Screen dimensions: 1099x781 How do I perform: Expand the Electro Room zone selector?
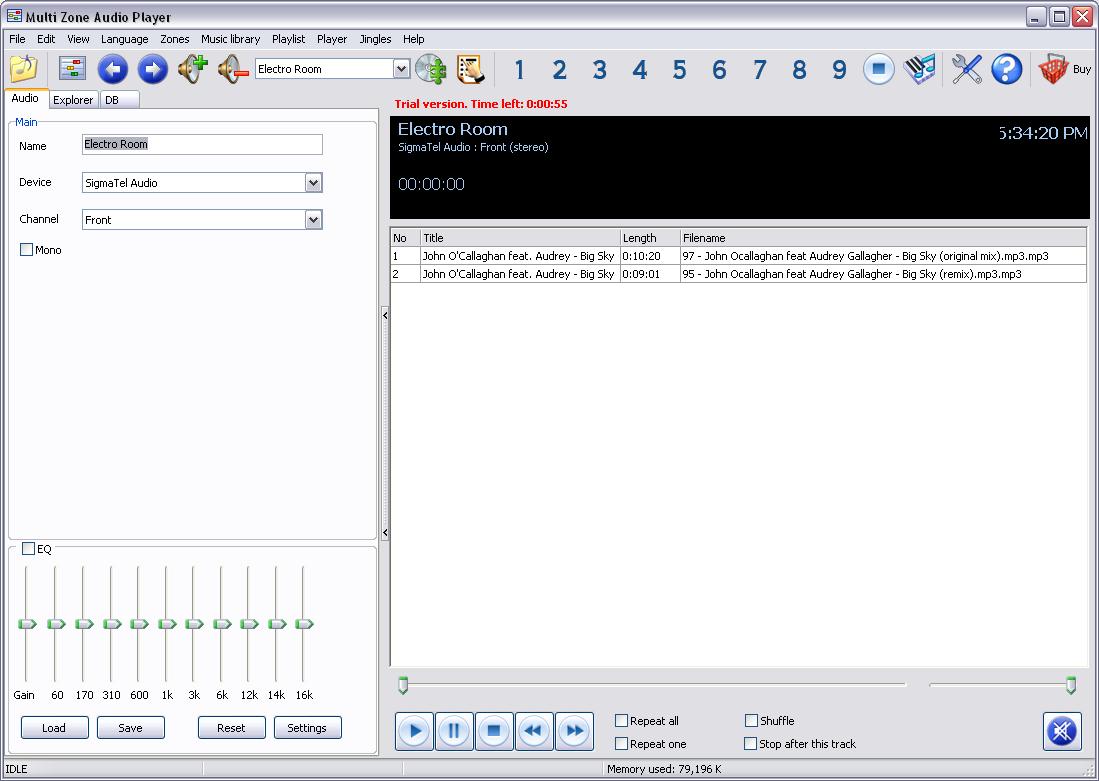(400, 69)
